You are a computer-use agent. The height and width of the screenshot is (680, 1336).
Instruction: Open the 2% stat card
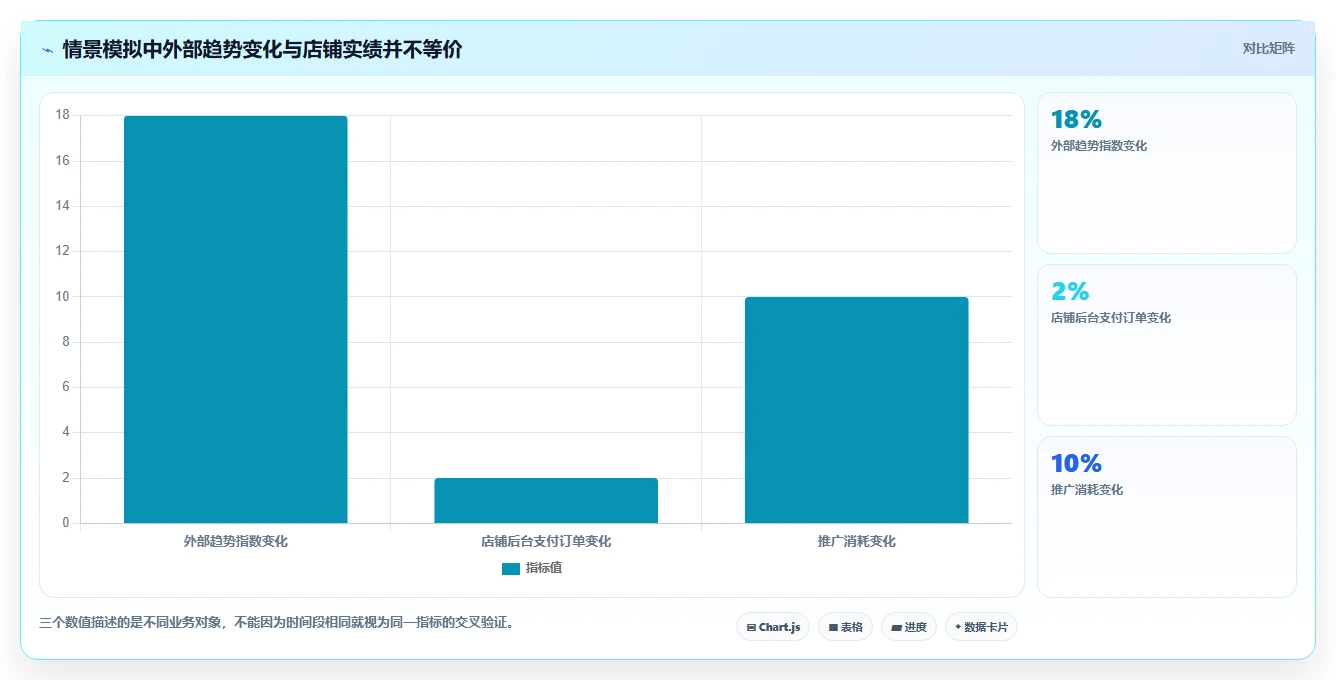[1167, 345]
